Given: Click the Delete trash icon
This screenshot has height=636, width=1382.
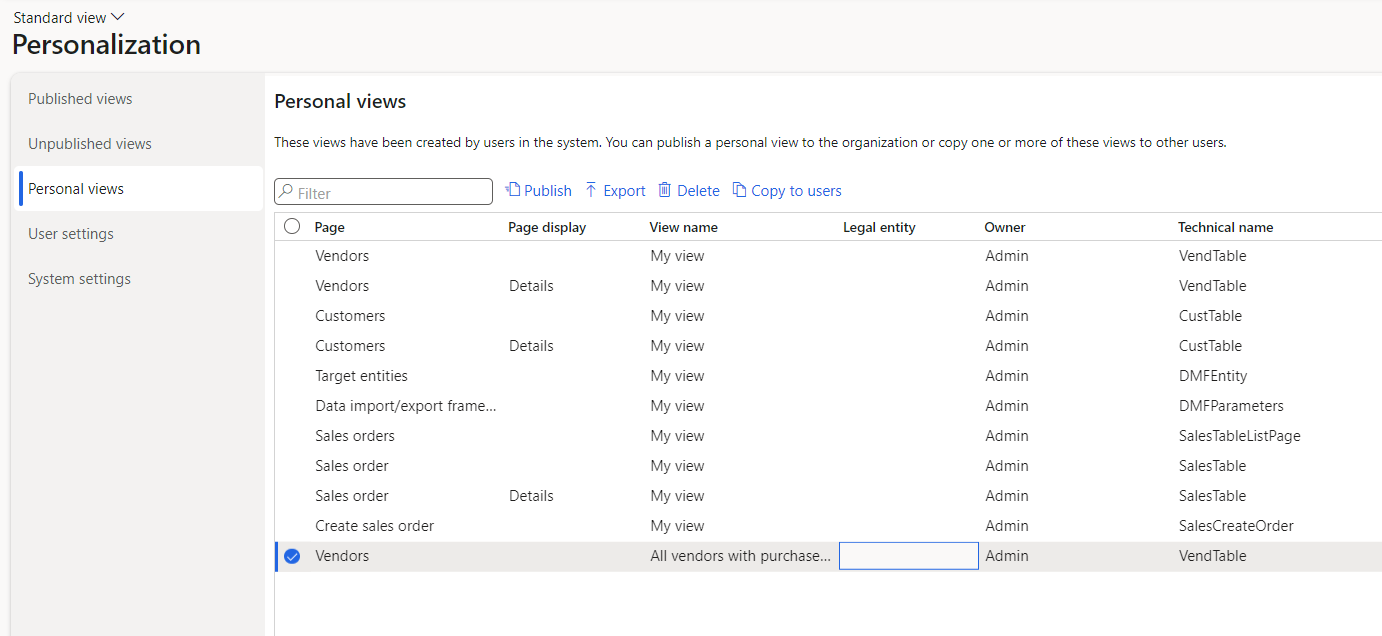Looking at the screenshot, I should [665, 190].
